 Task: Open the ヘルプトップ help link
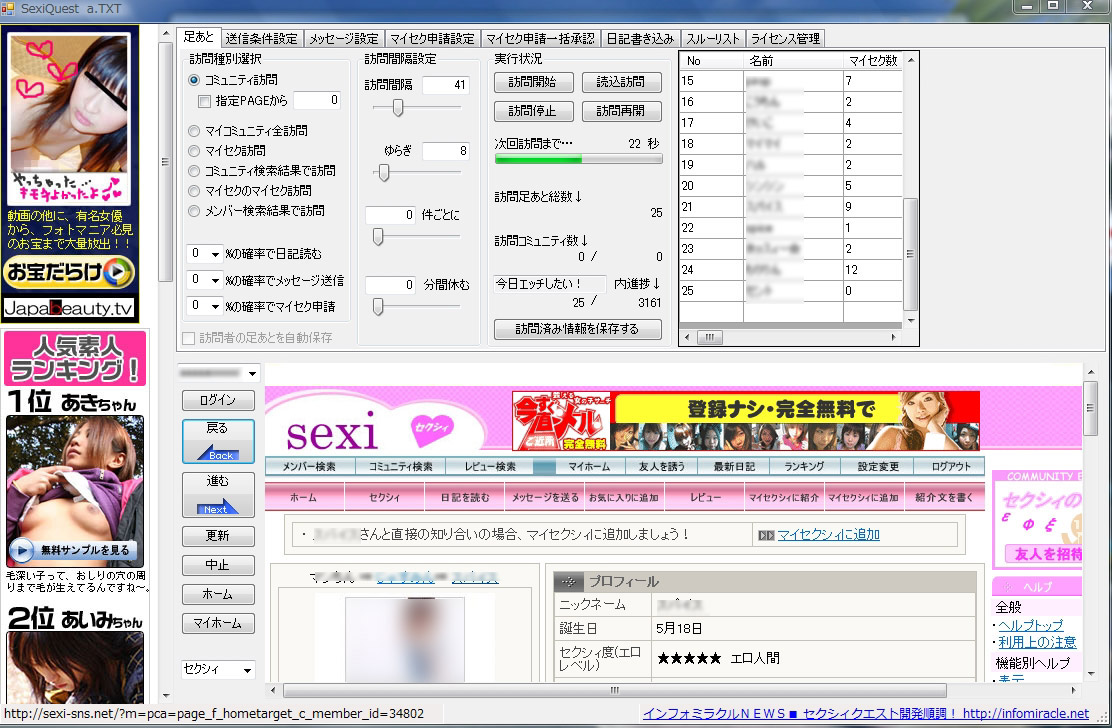click(x=1031, y=625)
